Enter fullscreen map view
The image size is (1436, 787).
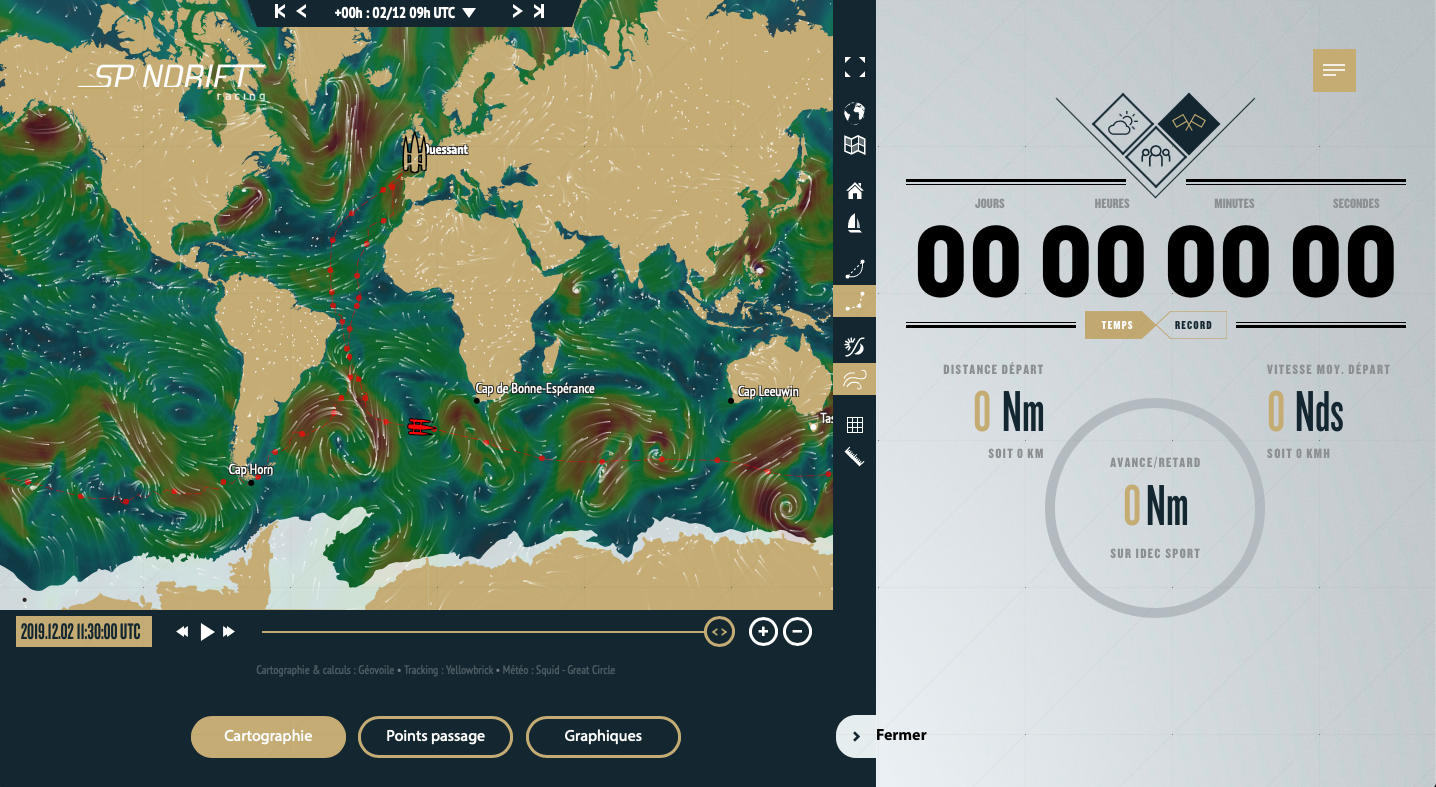[x=854, y=67]
